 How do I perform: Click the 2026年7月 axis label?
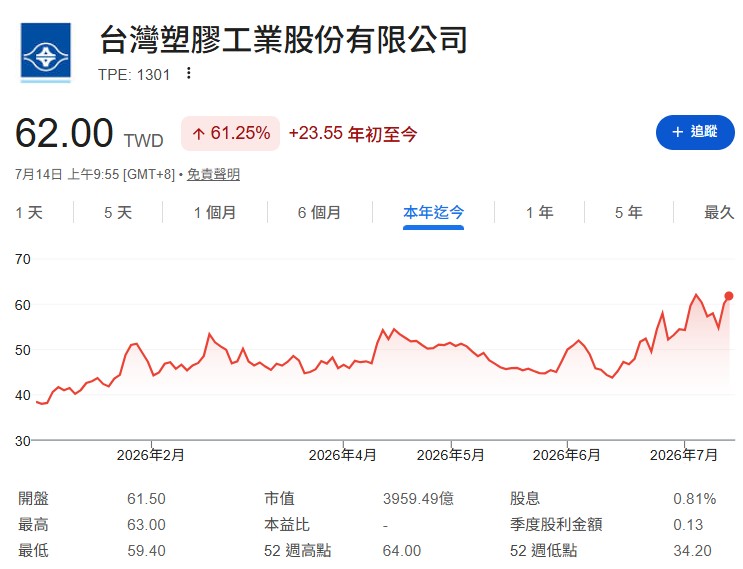684,455
